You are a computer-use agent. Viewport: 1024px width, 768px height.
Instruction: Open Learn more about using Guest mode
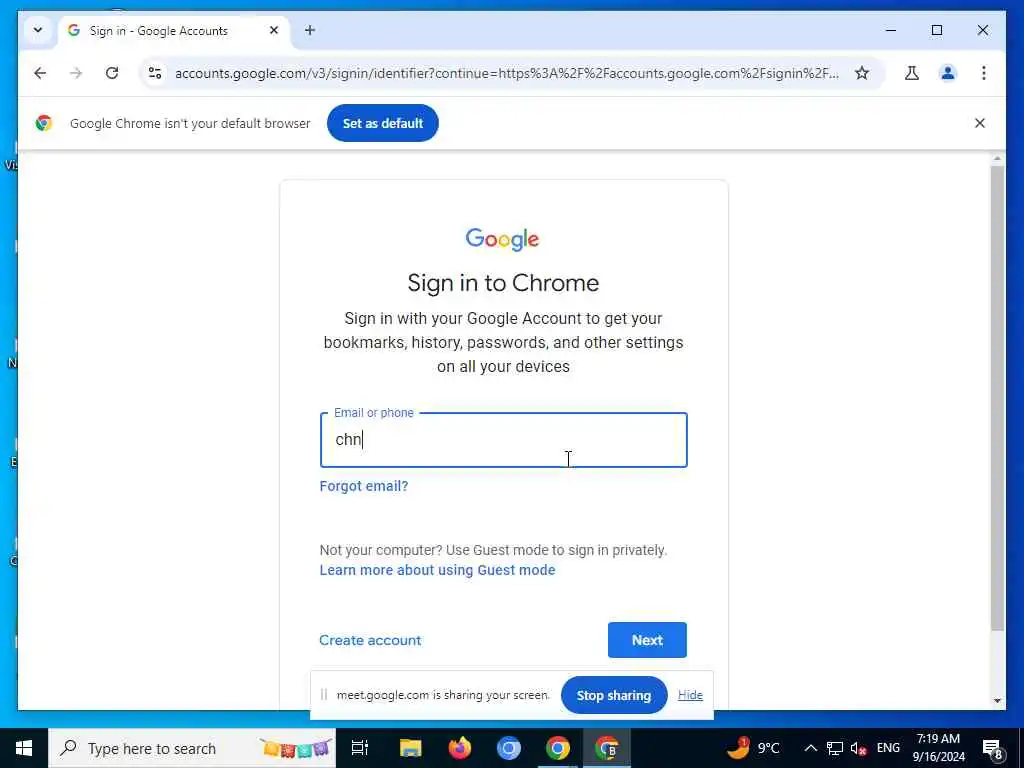[438, 570]
